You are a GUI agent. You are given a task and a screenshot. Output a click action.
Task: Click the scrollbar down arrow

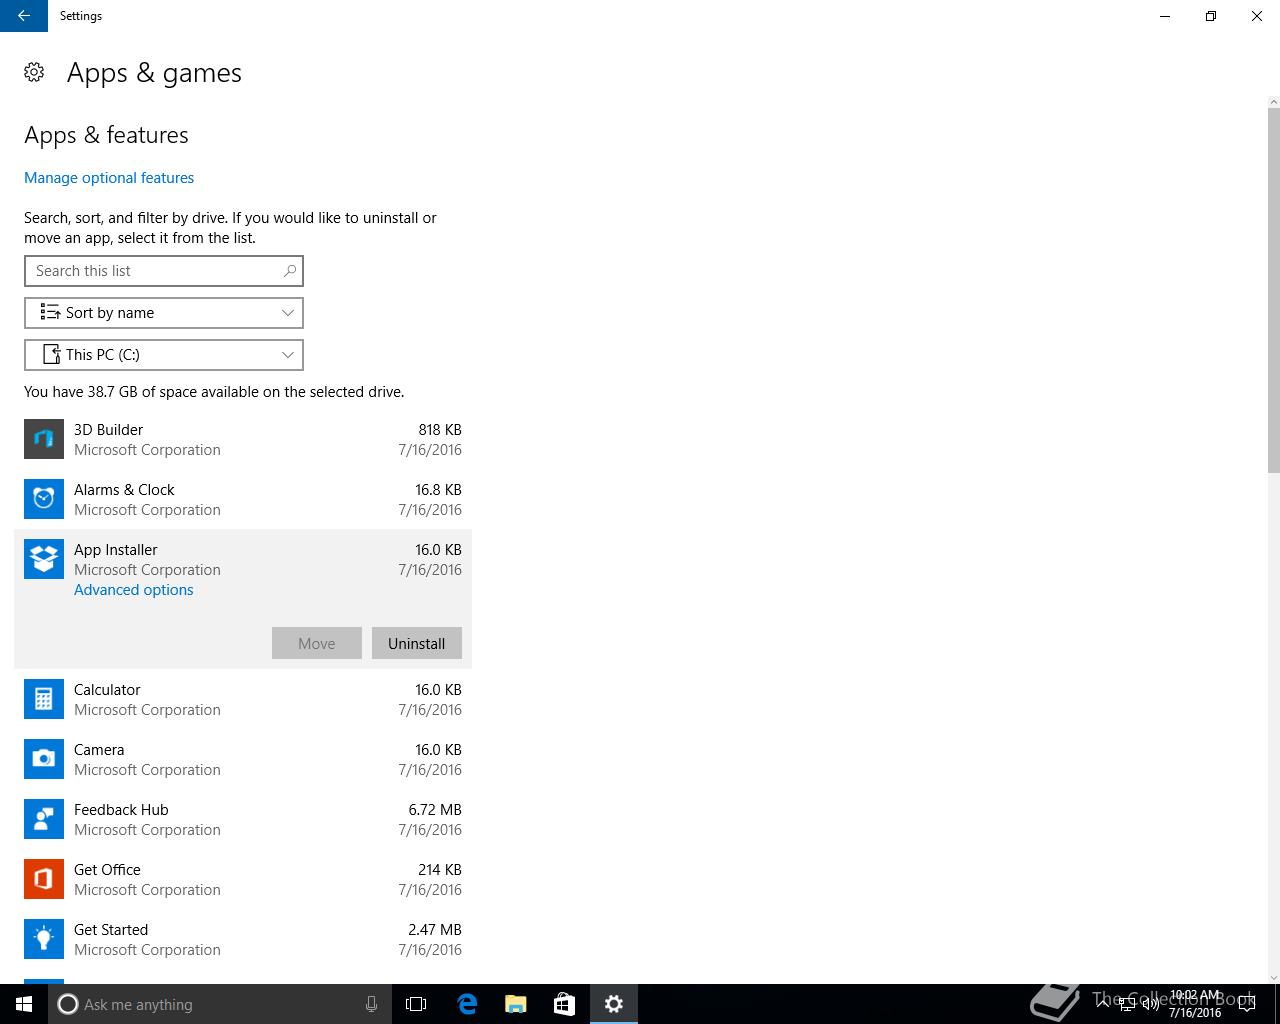coord(1273,977)
